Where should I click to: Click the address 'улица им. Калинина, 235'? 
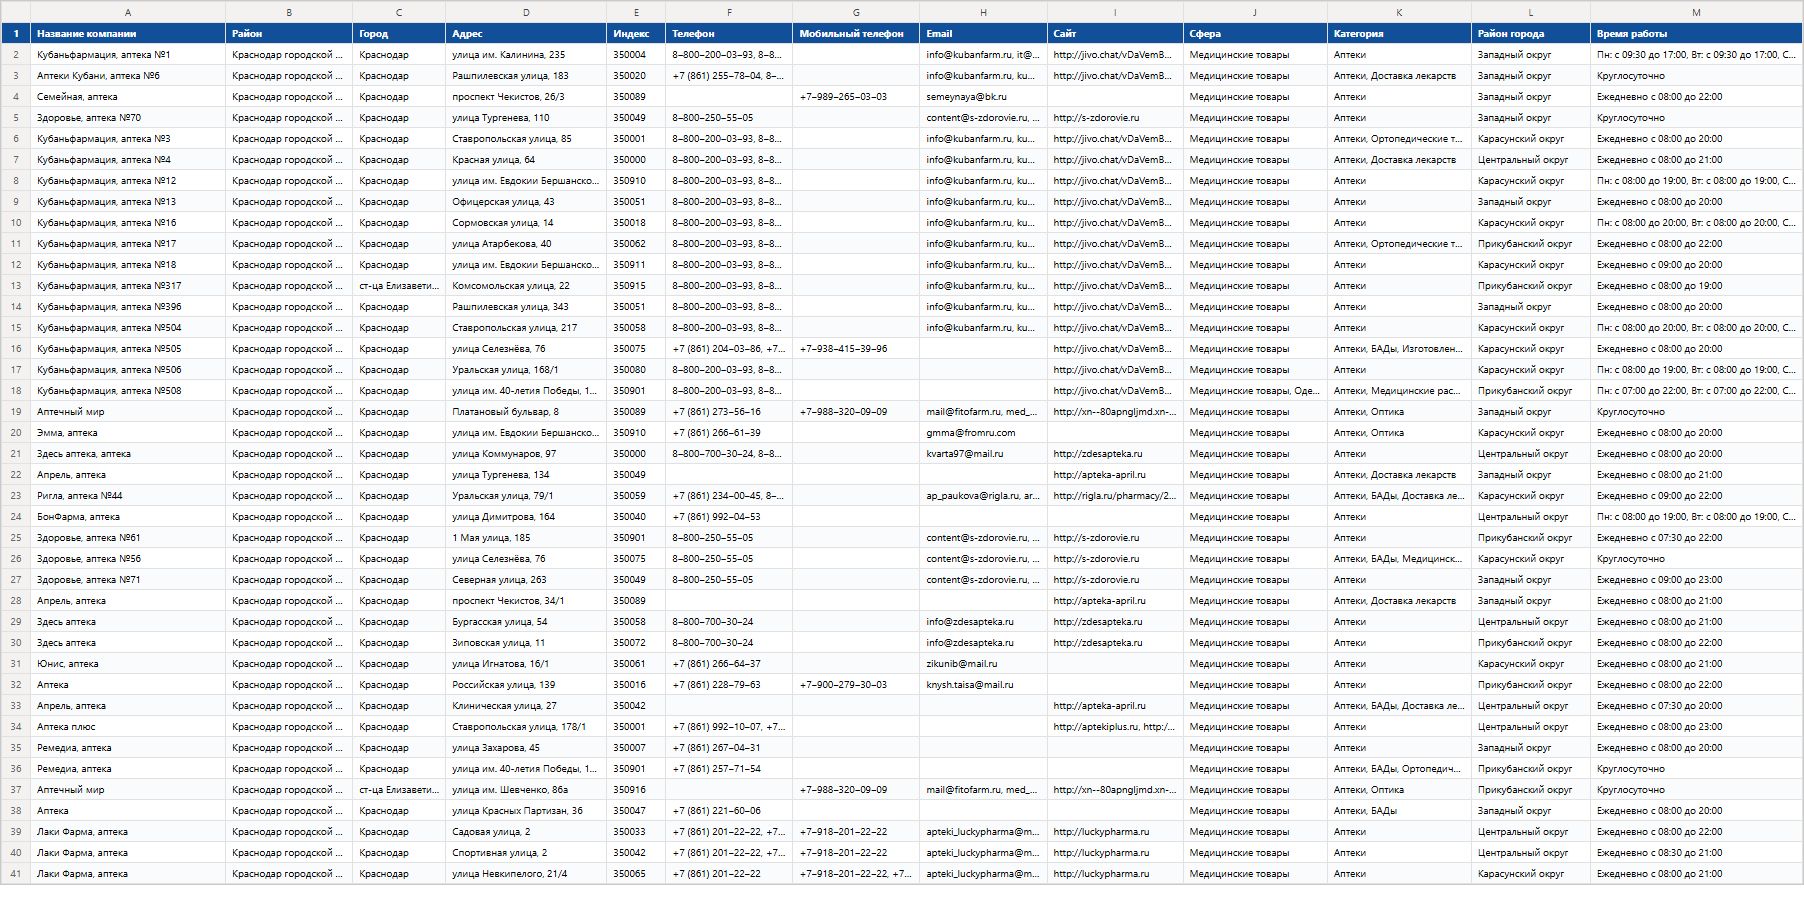[526, 55]
